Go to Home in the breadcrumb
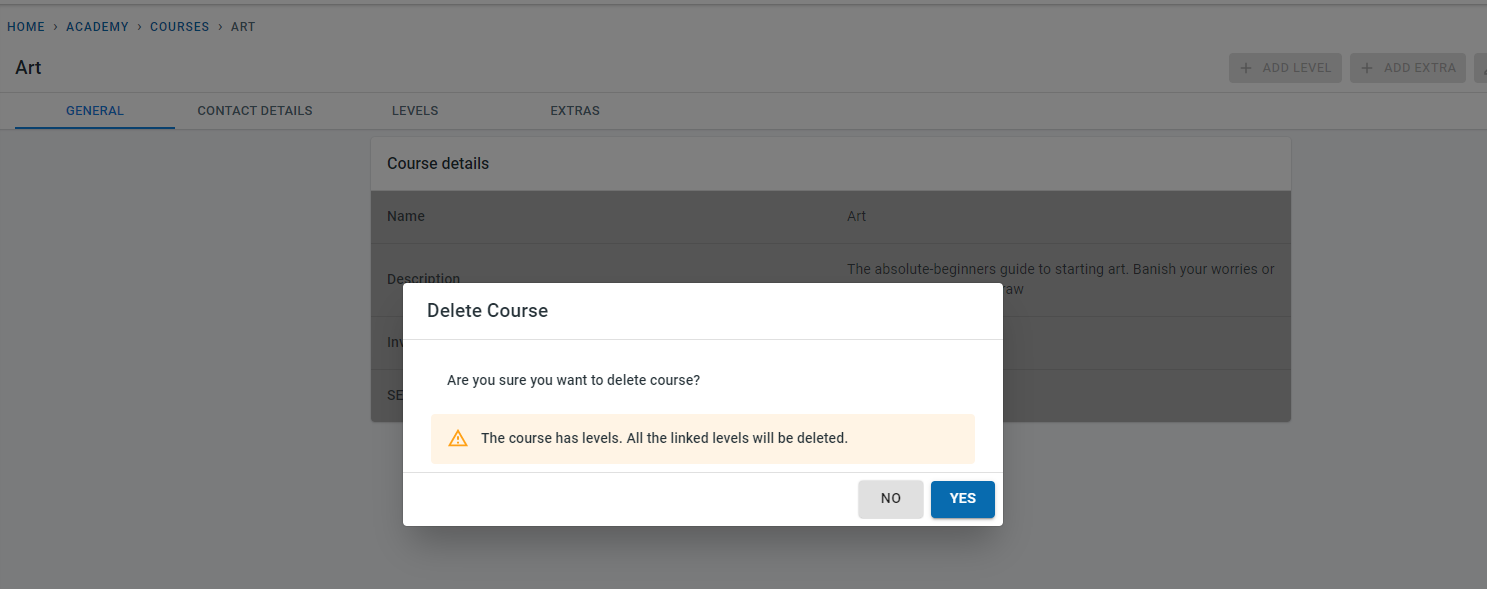1487x589 pixels. 26,27
